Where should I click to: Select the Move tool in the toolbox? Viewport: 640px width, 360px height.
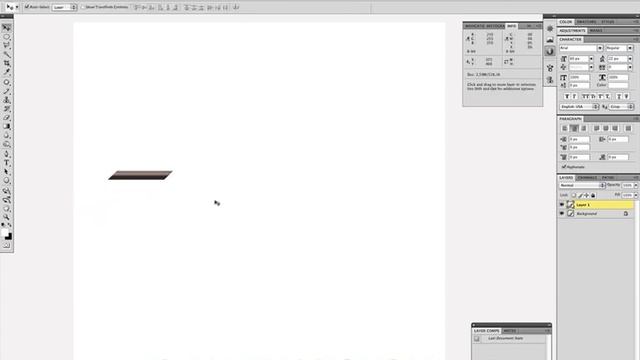[7, 28]
